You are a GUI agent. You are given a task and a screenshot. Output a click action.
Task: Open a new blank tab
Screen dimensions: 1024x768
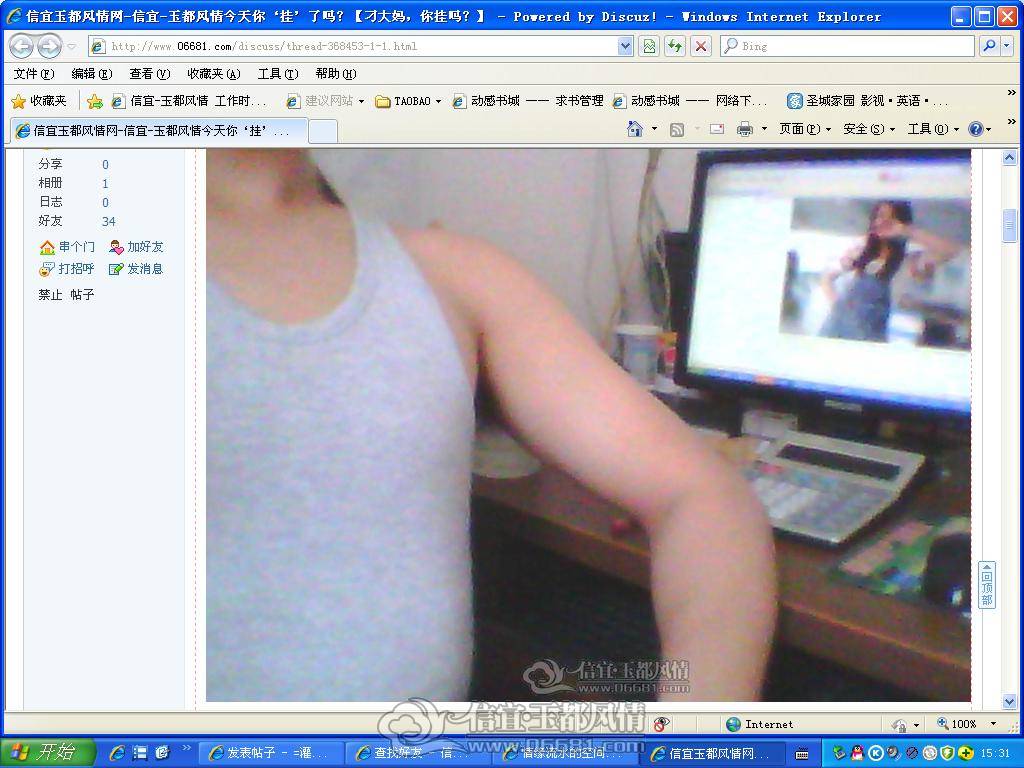click(x=323, y=131)
